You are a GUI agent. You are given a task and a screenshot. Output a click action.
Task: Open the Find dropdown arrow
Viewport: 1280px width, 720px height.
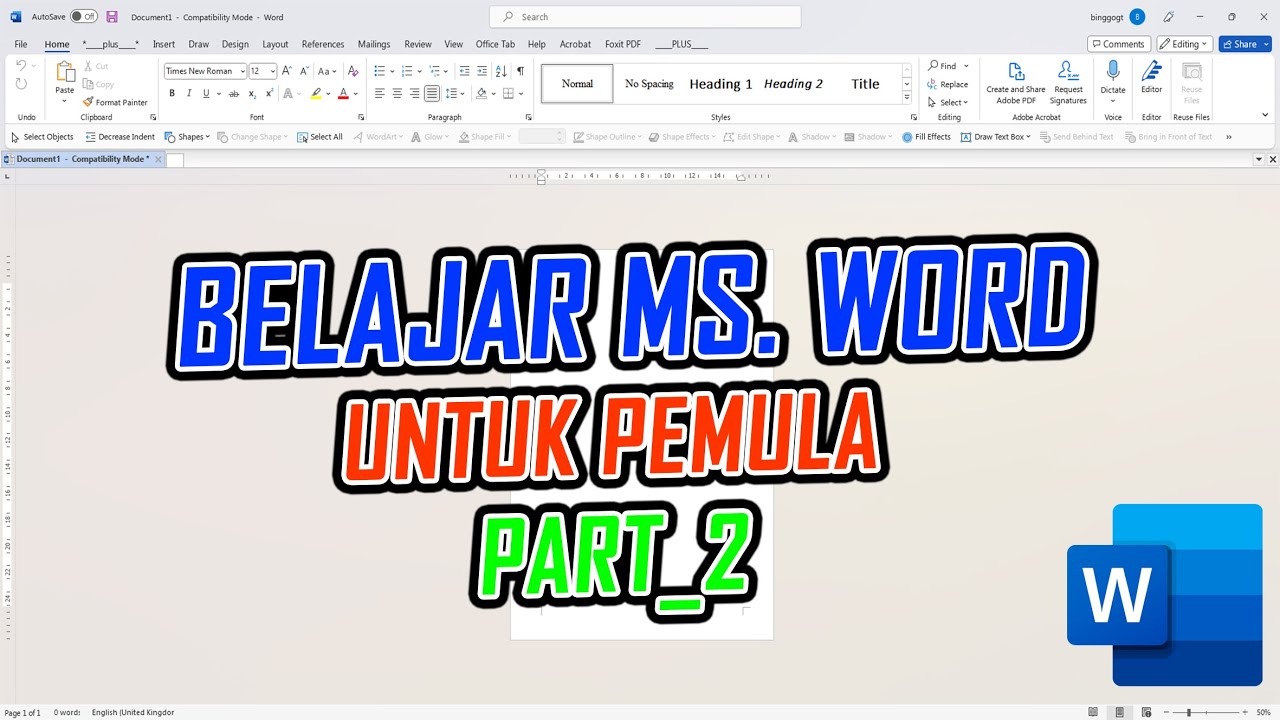click(x=966, y=66)
